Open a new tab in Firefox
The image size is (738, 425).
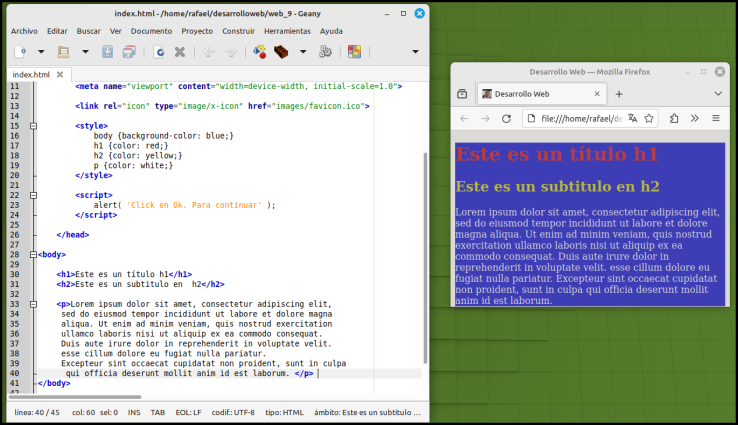coord(619,94)
